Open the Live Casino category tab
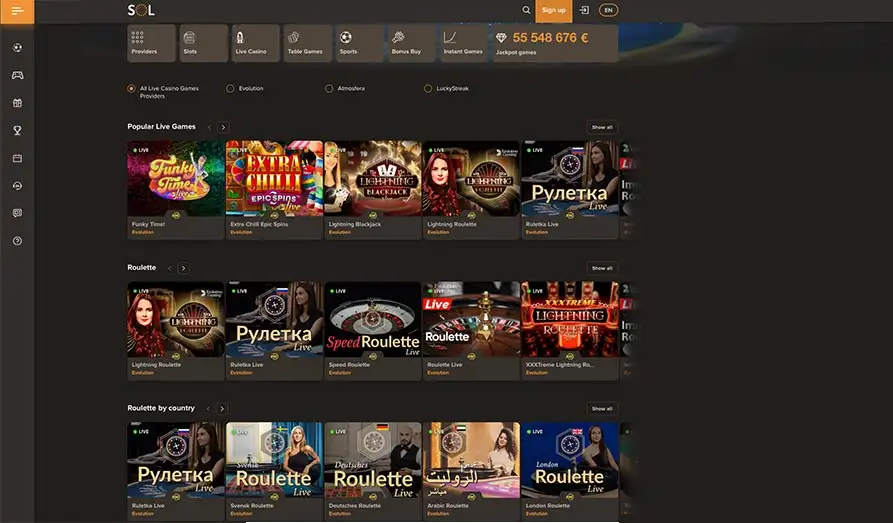 [x=255, y=43]
